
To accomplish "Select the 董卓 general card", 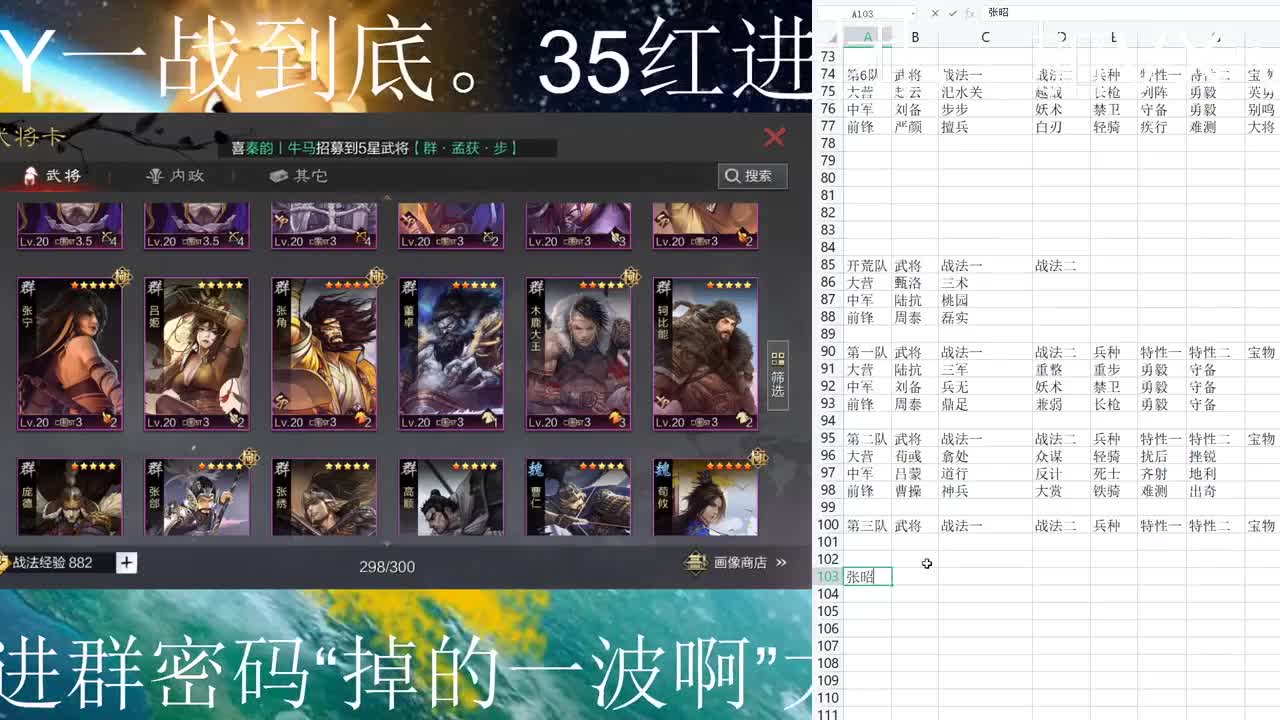I will pos(451,355).
